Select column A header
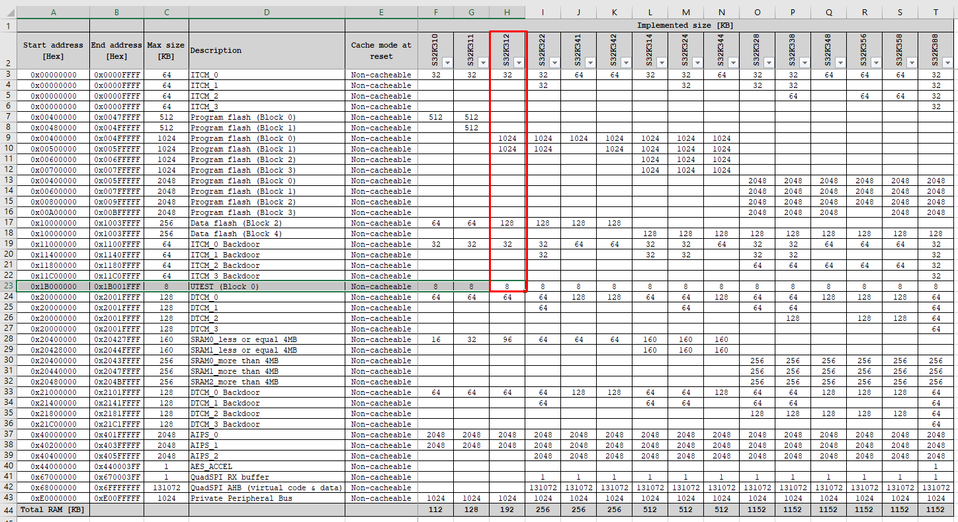This screenshot has height=522, width=958. [53, 12]
